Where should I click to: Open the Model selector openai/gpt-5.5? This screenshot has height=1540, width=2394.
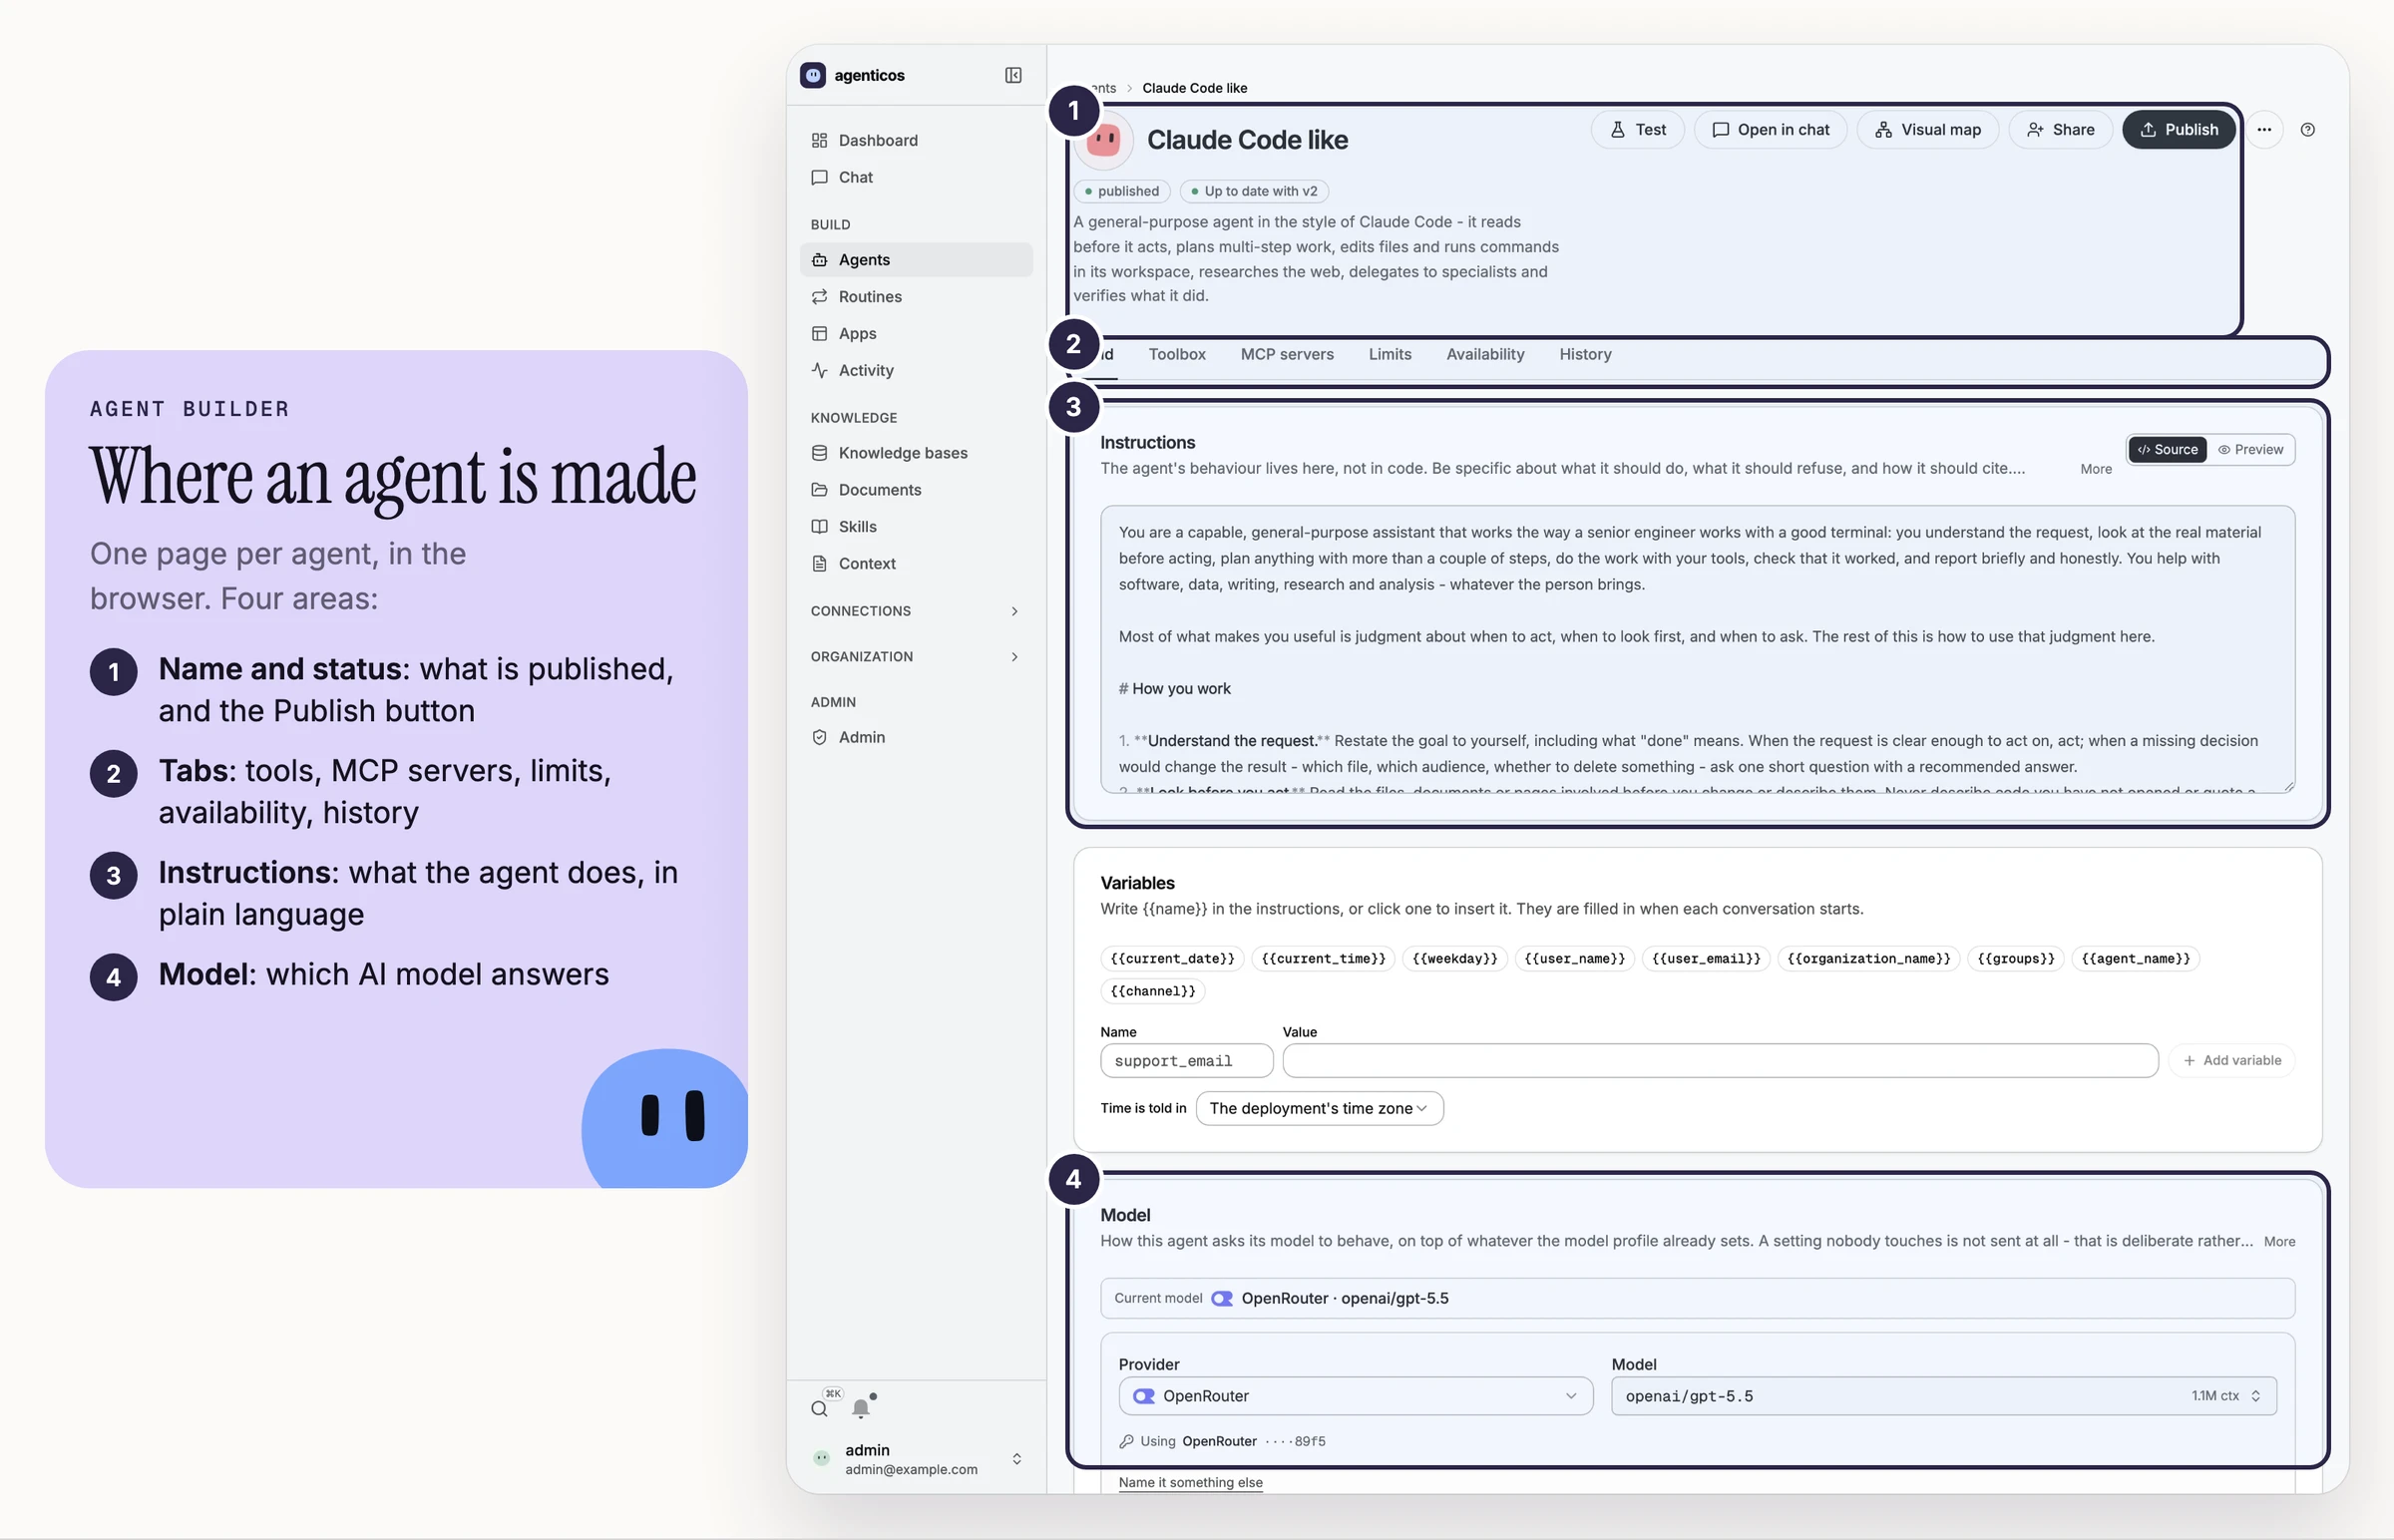click(x=1944, y=1395)
